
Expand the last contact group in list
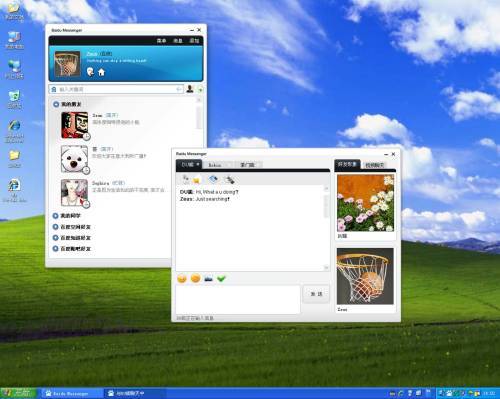tap(55, 249)
